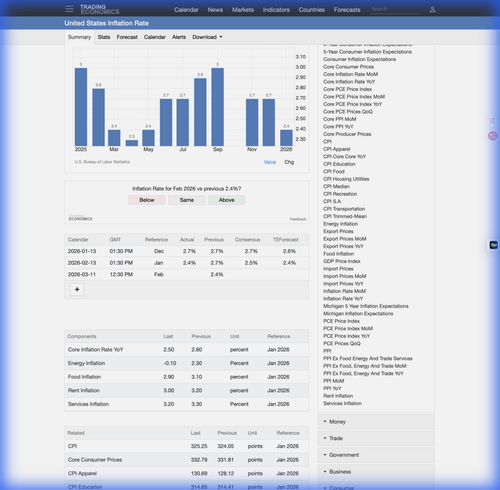Viewport: 500px width, 490px height.
Task: Open Services Inflation sidebar link
Action: coord(342,404)
